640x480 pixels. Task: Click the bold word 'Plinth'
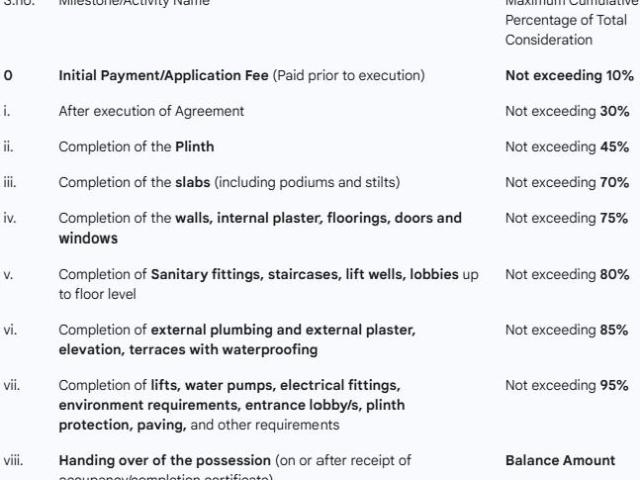click(x=195, y=147)
